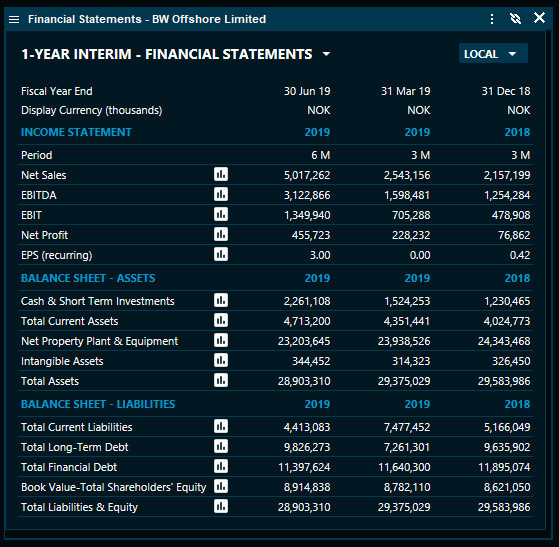Open chart for Total Liabilities & Equity
Image resolution: width=559 pixels, height=547 pixels.
click(x=221, y=506)
